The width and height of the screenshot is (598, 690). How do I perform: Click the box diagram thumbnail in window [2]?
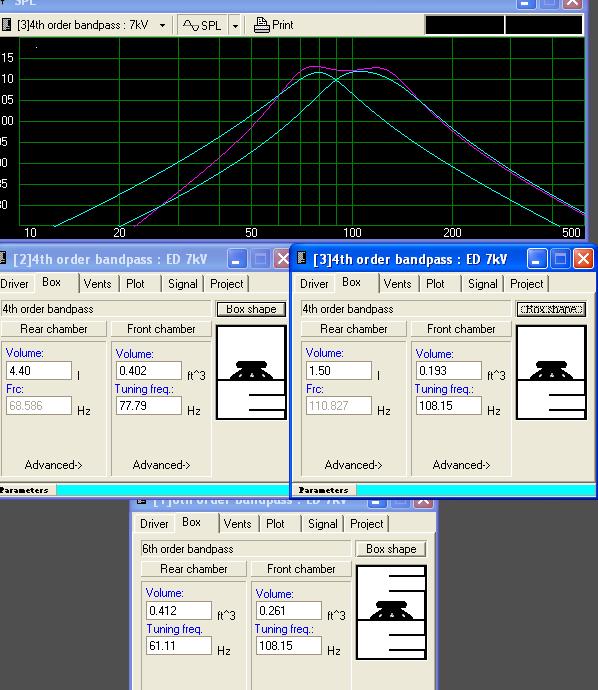[251, 372]
